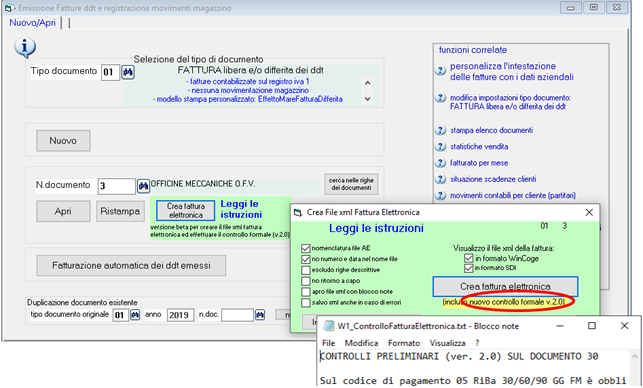This screenshot has width=643, height=388.
Task: Click help icon for personalizza l'intestazione
Action: 440,71
